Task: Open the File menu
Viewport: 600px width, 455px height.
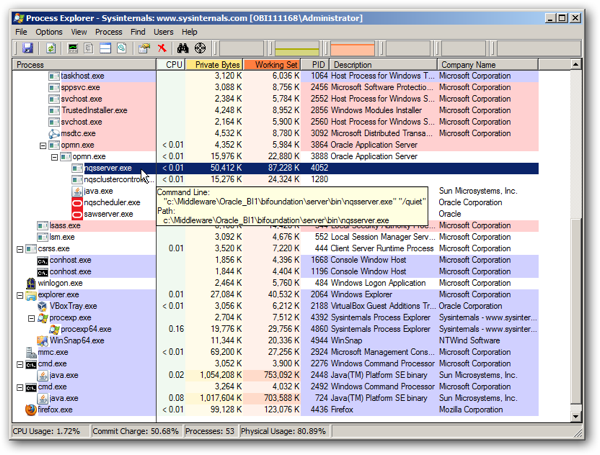Action: click(21, 32)
